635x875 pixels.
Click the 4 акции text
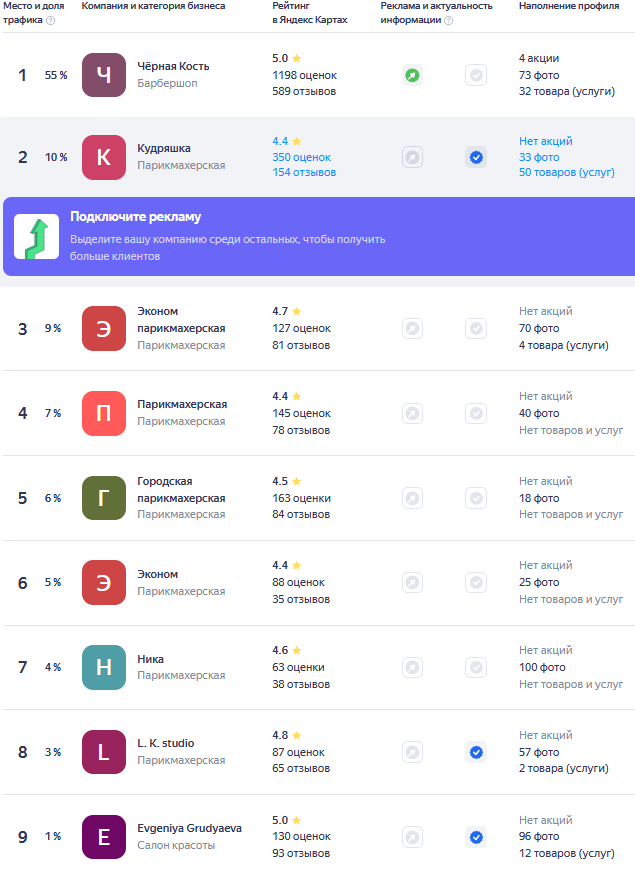click(539, 58)
